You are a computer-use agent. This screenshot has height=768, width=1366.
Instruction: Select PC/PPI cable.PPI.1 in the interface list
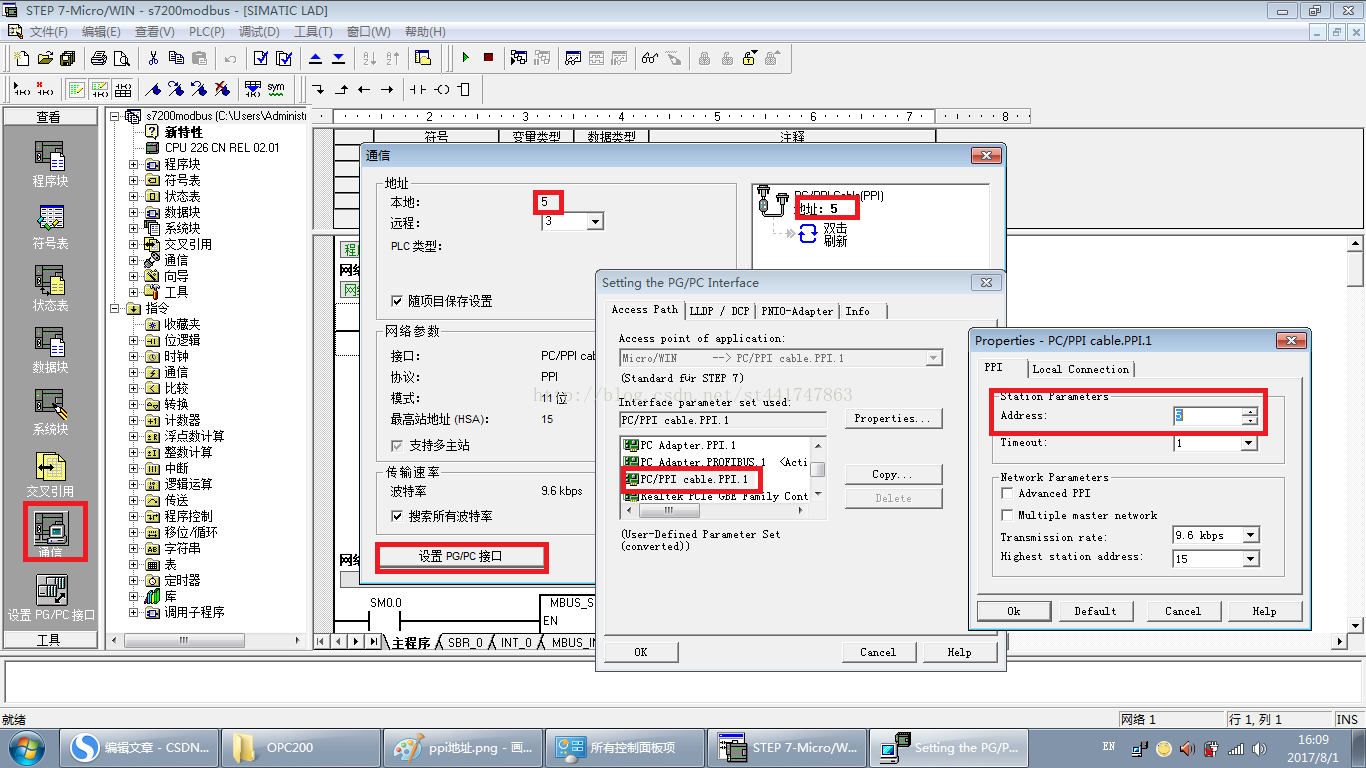694,479
